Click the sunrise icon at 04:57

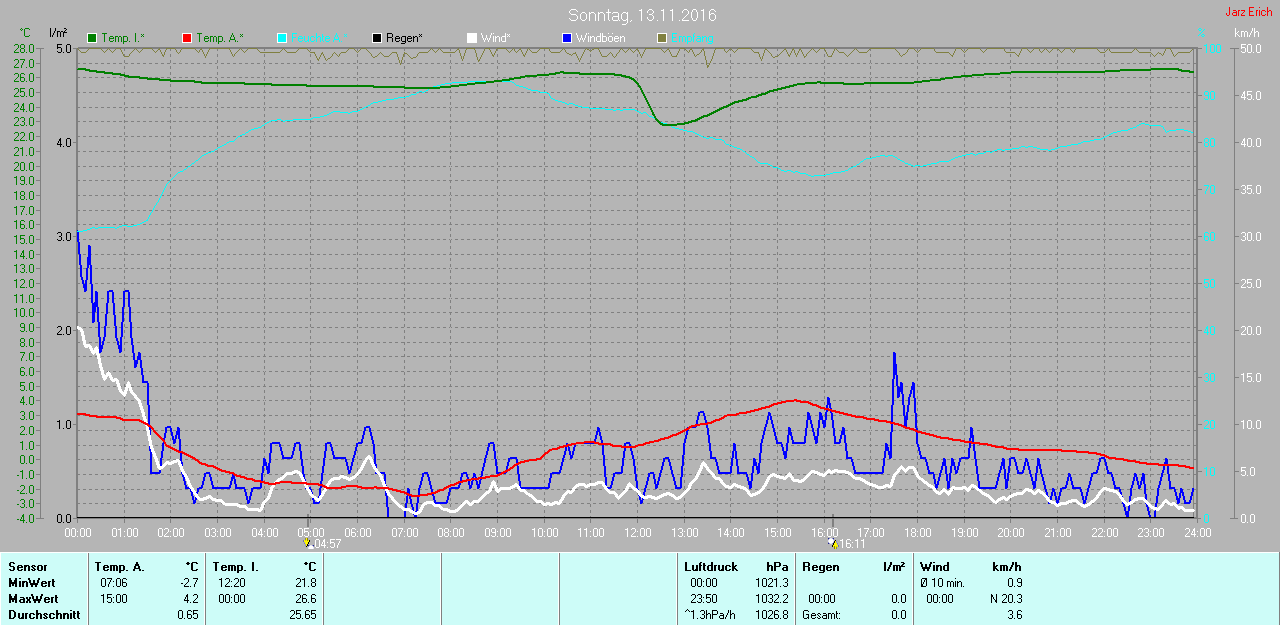(308, 543)
